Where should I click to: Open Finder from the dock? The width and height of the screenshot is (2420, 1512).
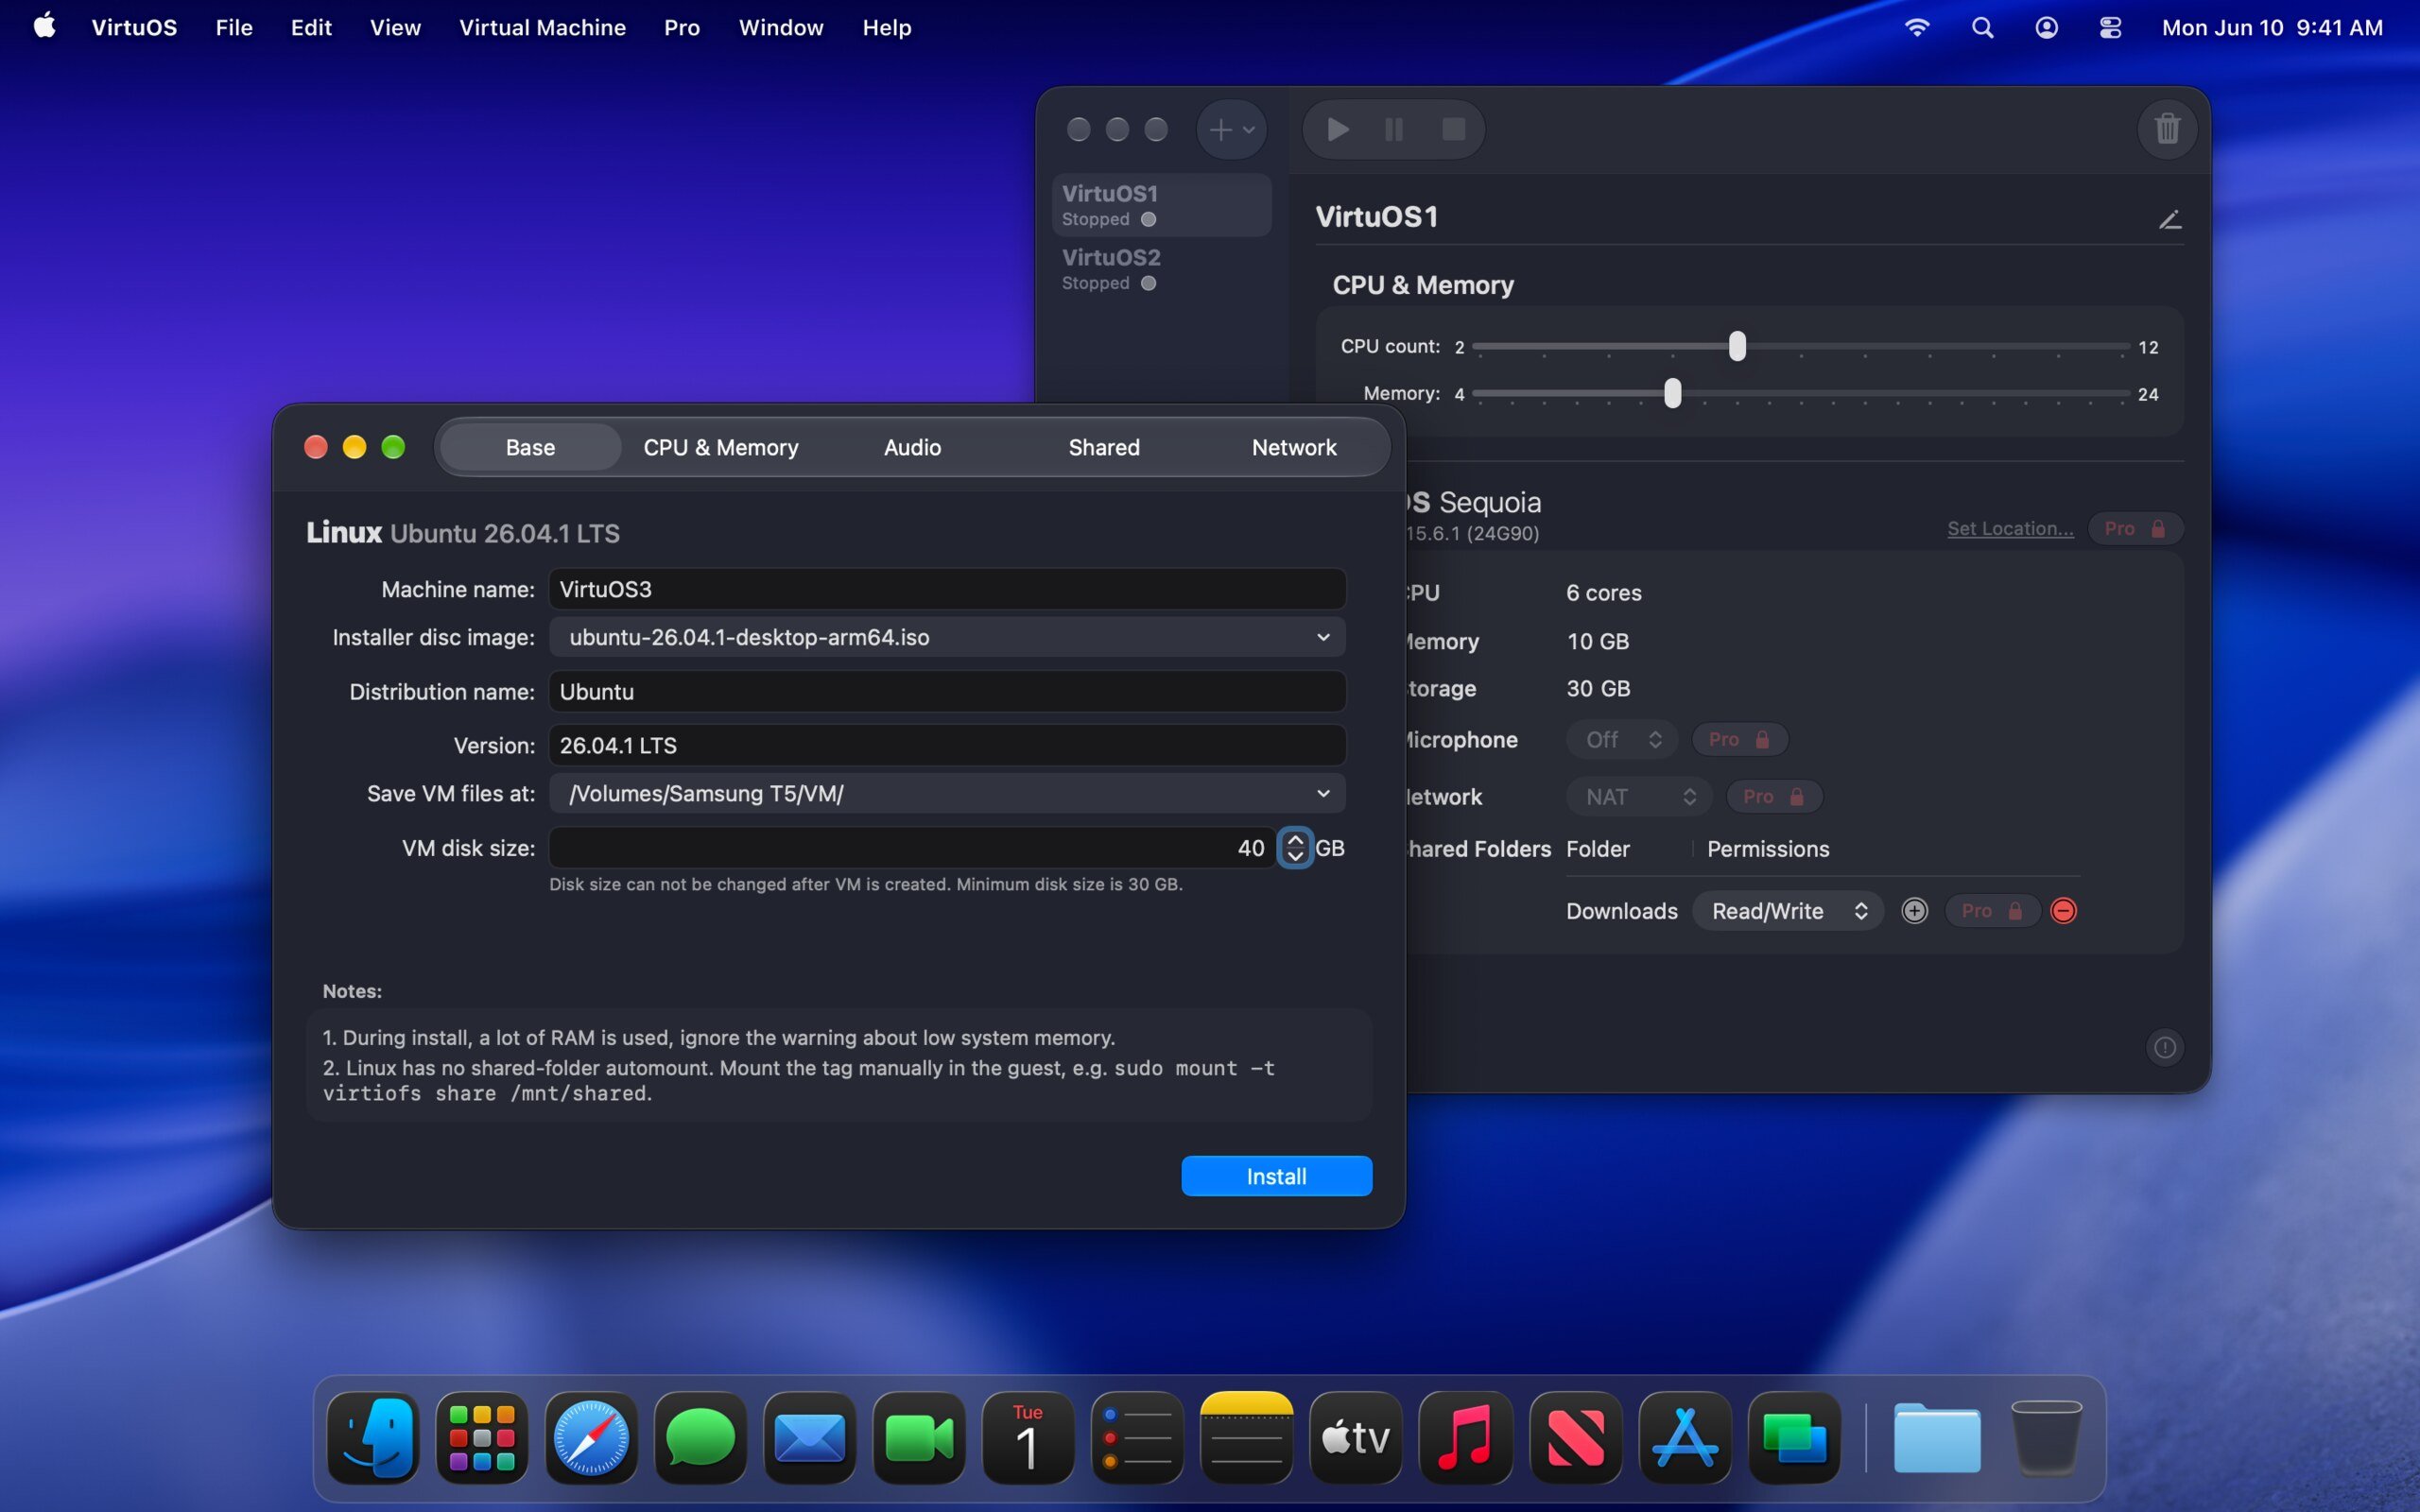coord(373,1437)
